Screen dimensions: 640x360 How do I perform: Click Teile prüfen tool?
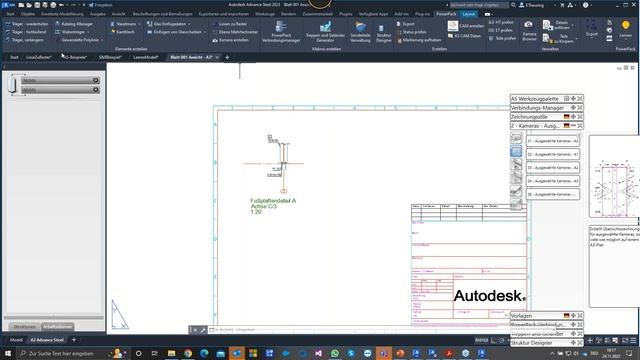(502, 38)
